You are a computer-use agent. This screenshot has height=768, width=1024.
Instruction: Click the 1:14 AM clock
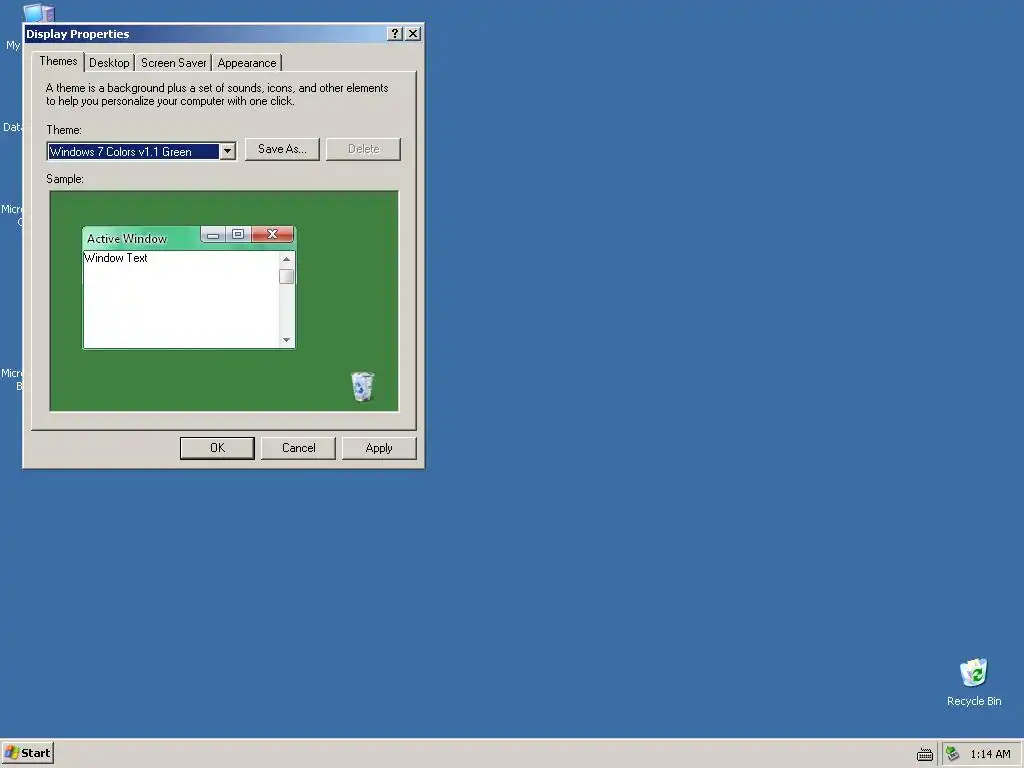(x=990, y=754)
